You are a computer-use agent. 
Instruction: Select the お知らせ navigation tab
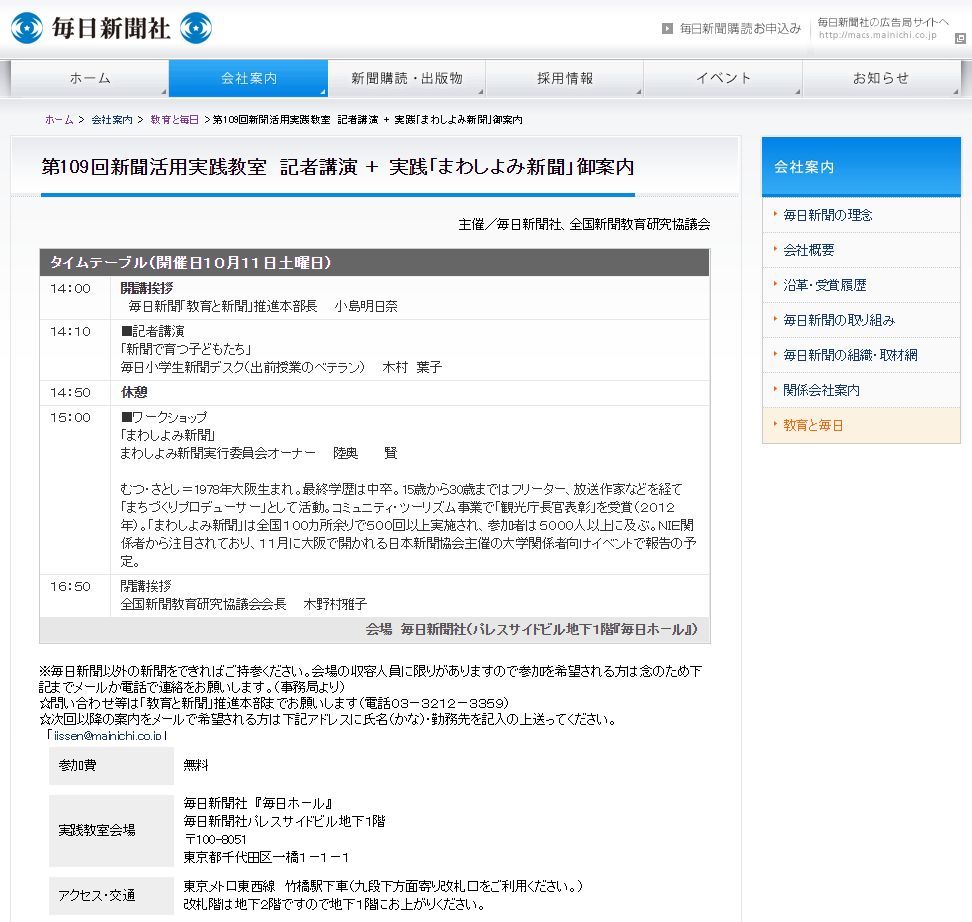click(880, 78)
